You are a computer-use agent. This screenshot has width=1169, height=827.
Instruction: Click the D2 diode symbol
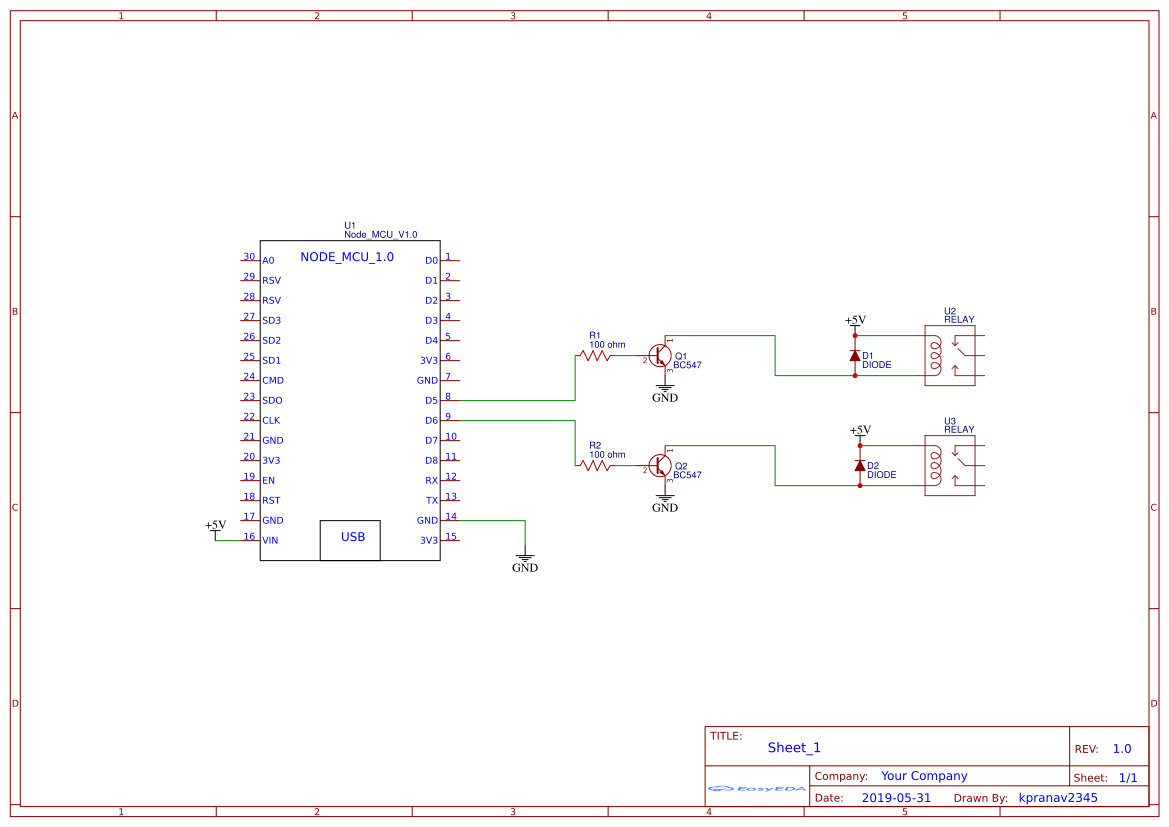point(860,464)
